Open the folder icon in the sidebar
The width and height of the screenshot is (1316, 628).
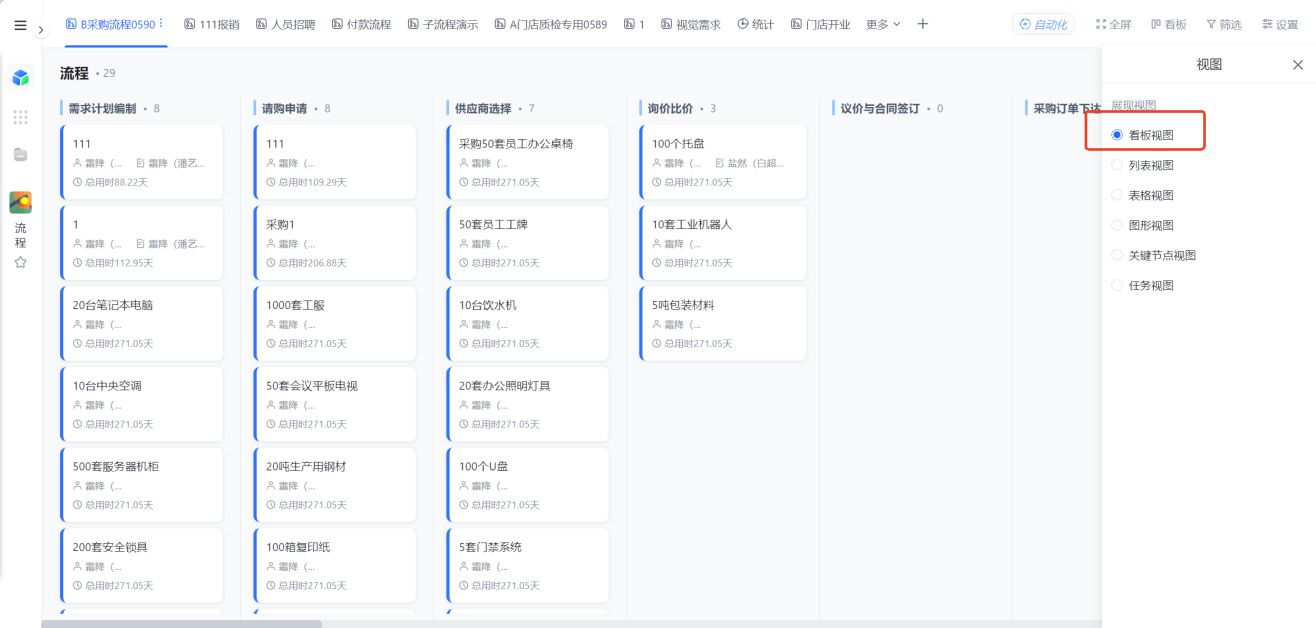pyautogui.click(x=20, y=154)
